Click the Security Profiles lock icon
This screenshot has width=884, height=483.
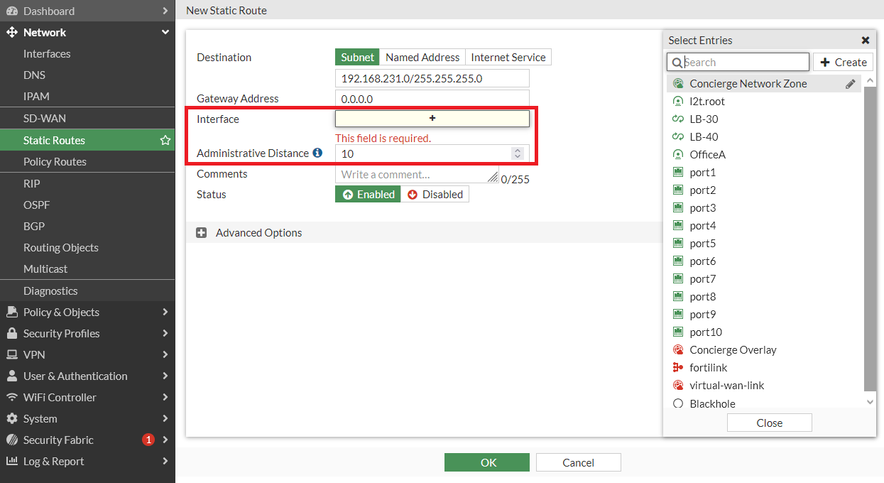[12, 333]
